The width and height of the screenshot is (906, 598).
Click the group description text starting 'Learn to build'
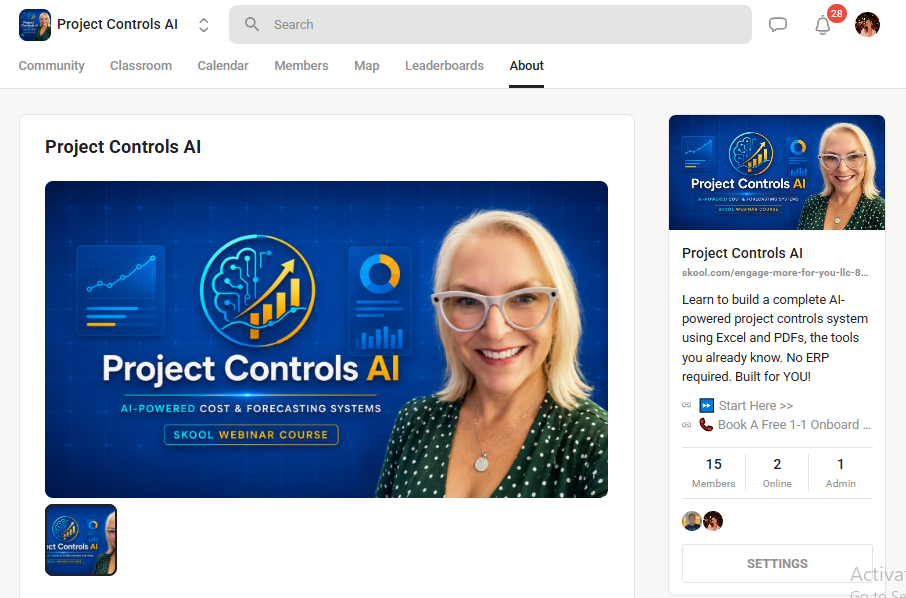point(775,338)
